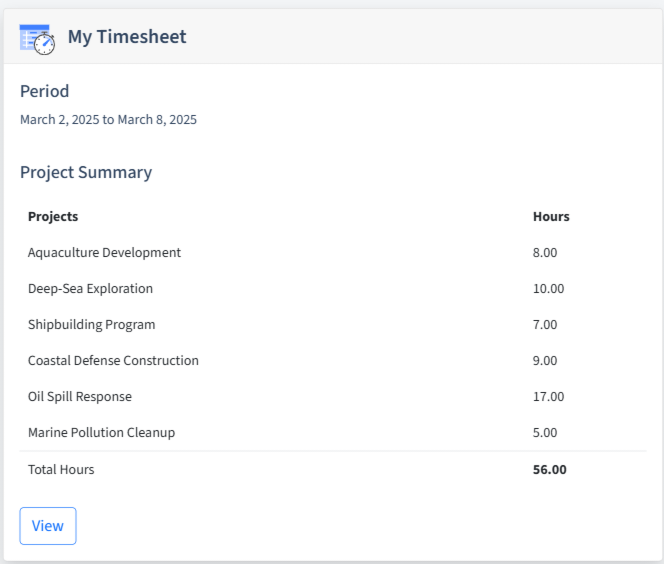Click the 17.00 hours value

point(548,396)
